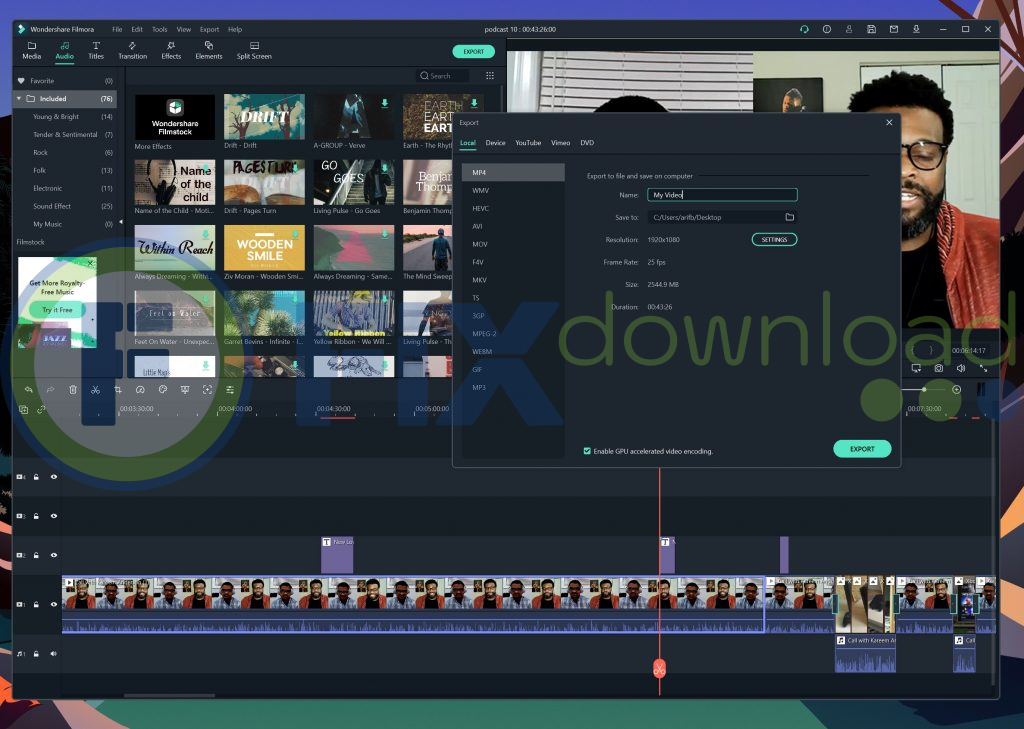The height and width of the screenshot is (729, 1024).
Task: Hide video track 4 using eye icon
Action: (54, 477)
